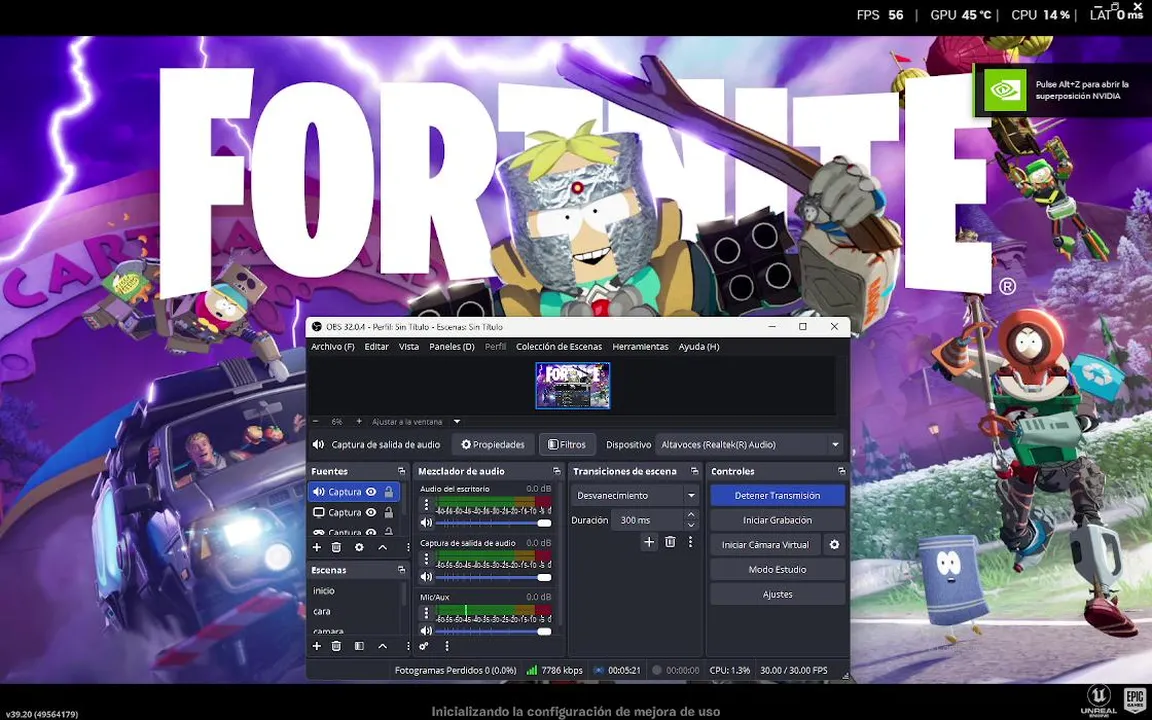
Task: Open Colección de Escenas menu
Action: [559, 347]
